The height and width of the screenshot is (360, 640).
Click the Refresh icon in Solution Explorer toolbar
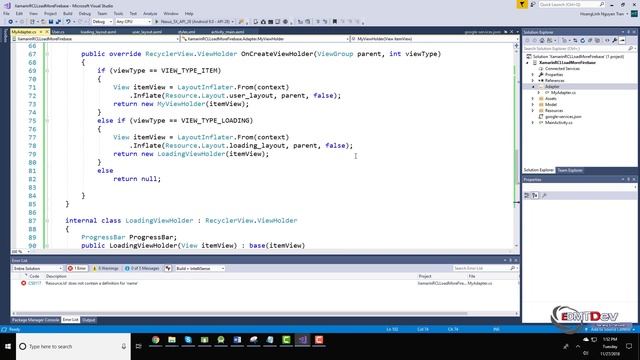(x=582, y=40)
